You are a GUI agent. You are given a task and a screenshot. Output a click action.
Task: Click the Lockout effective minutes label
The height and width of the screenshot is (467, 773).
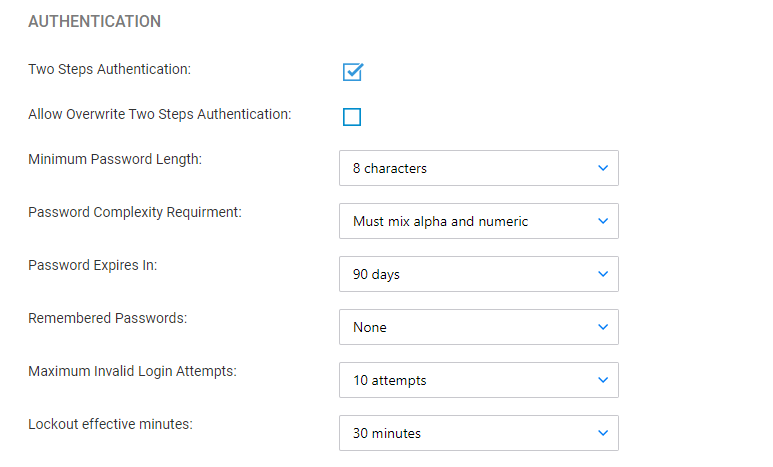coord(110,424)
